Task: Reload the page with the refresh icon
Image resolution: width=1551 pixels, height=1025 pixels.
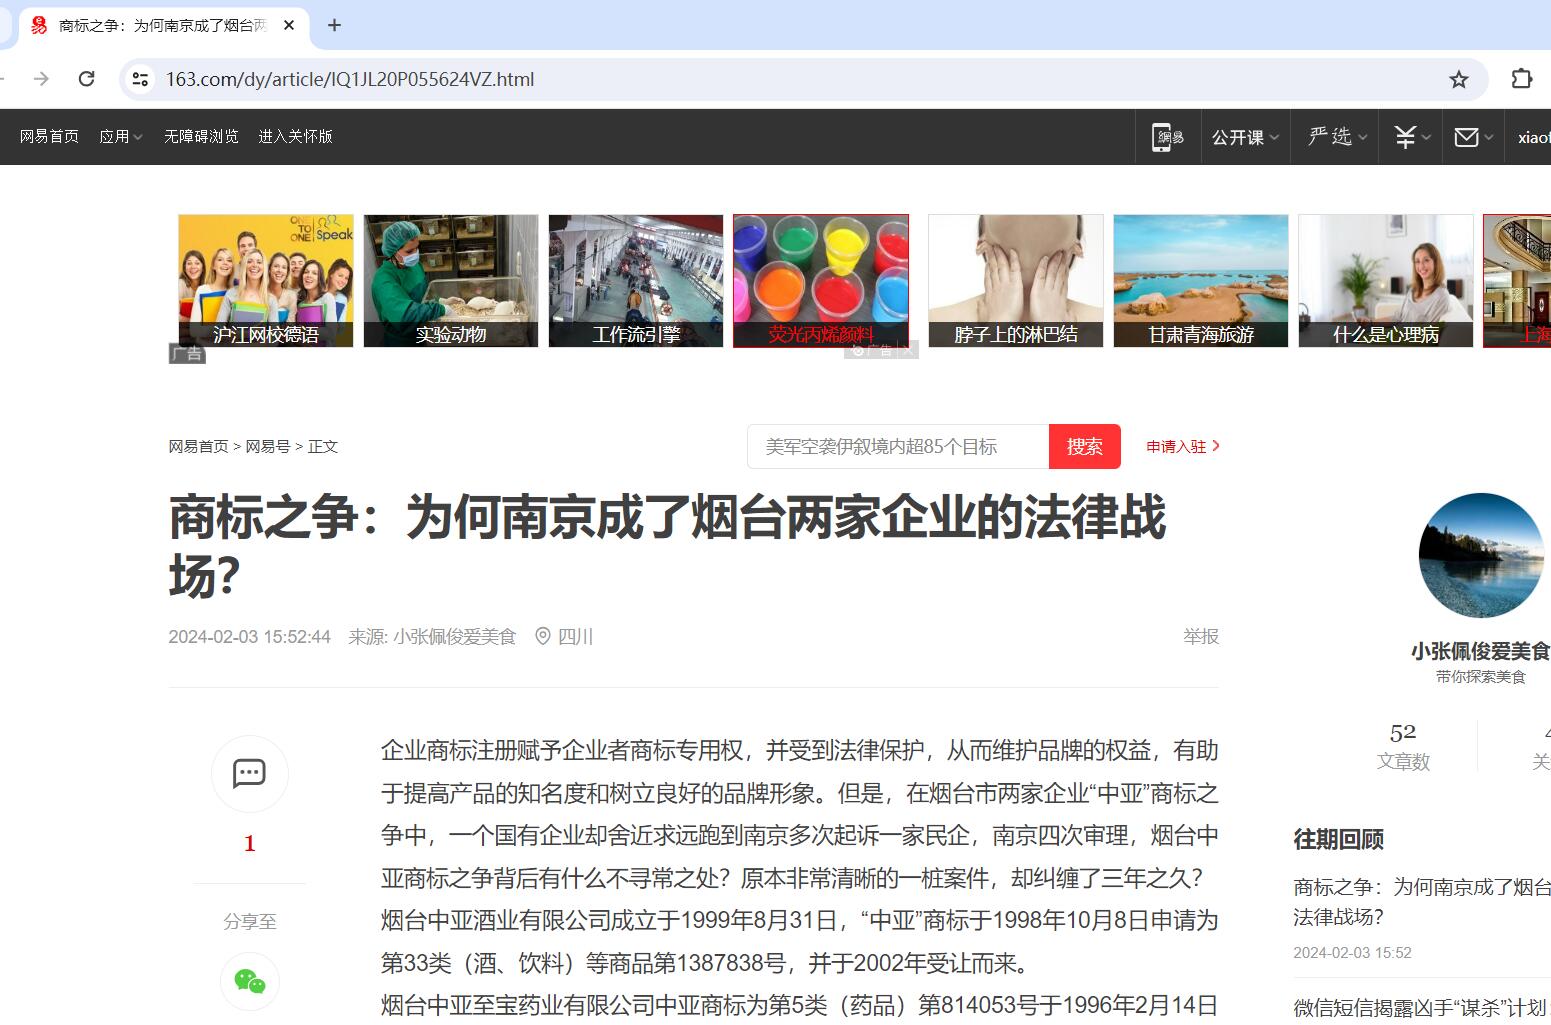Action: pos(87,79)
